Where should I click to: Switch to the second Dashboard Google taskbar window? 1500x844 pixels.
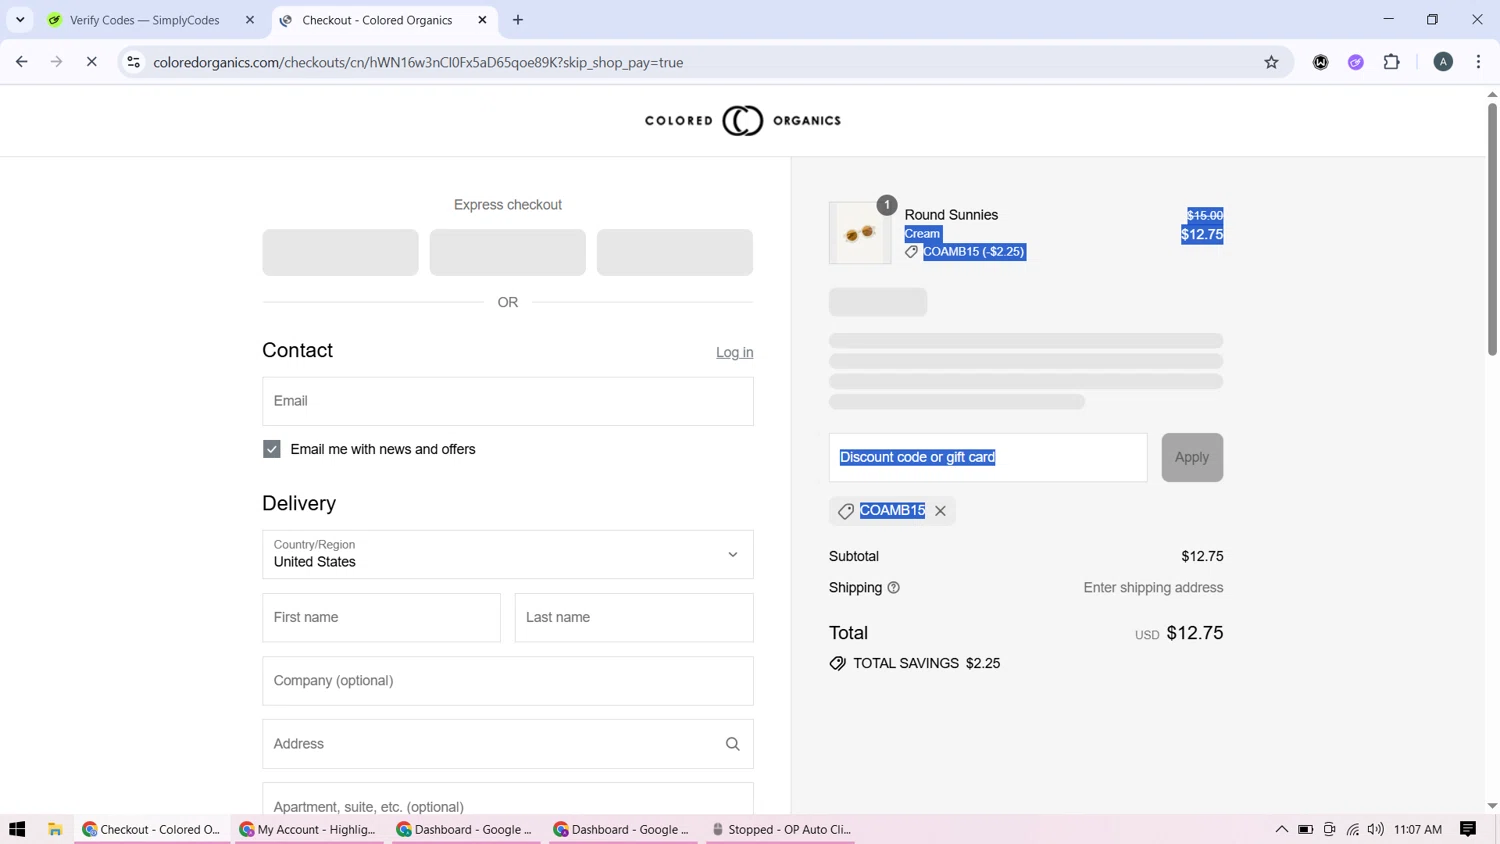click(622, 829)
